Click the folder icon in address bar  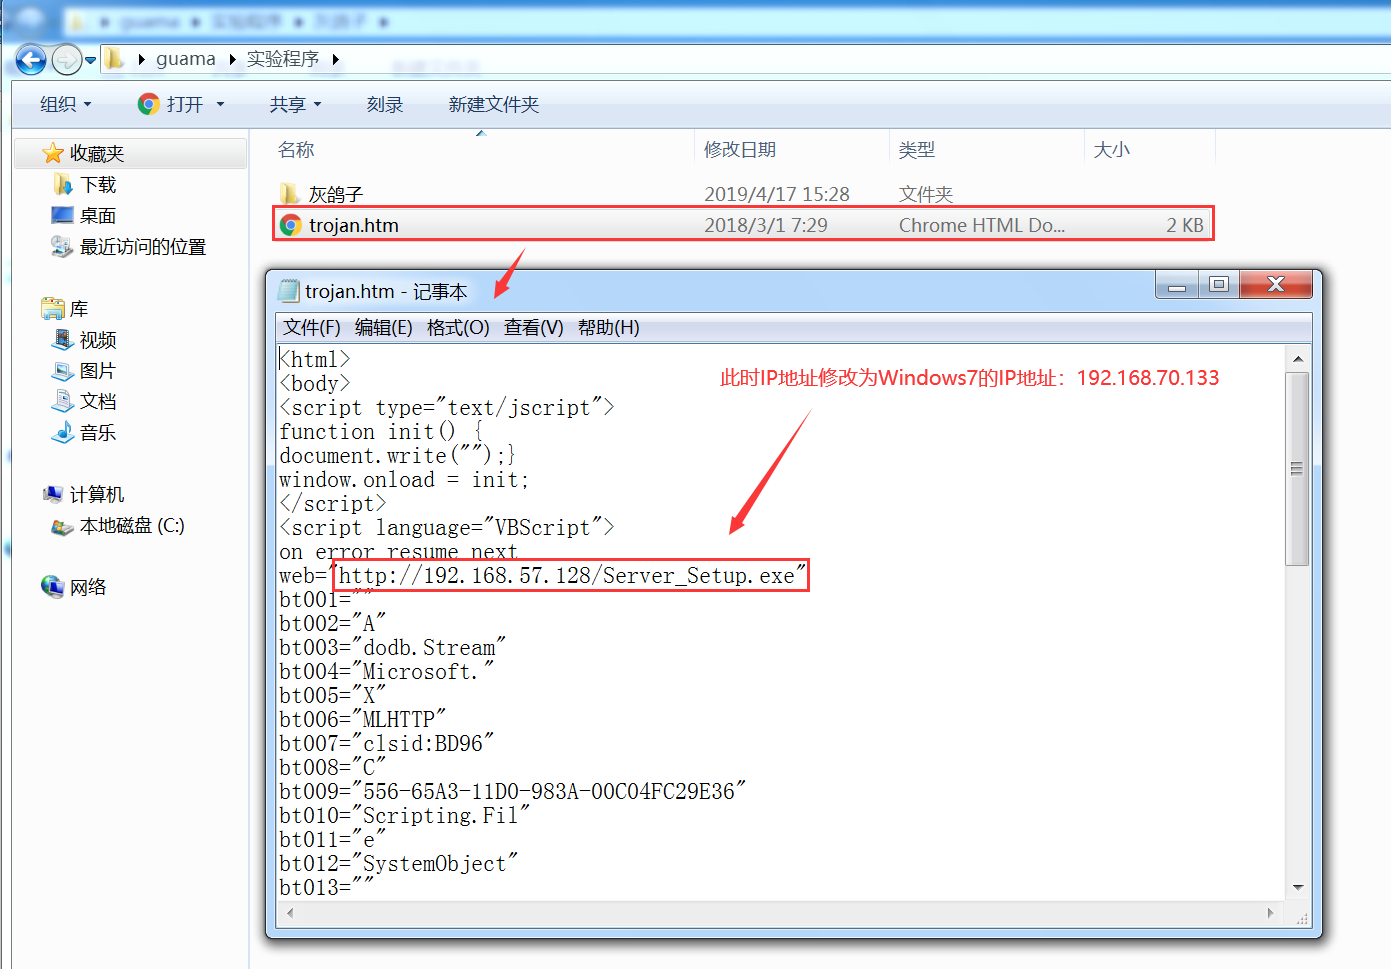click(116, 59)
